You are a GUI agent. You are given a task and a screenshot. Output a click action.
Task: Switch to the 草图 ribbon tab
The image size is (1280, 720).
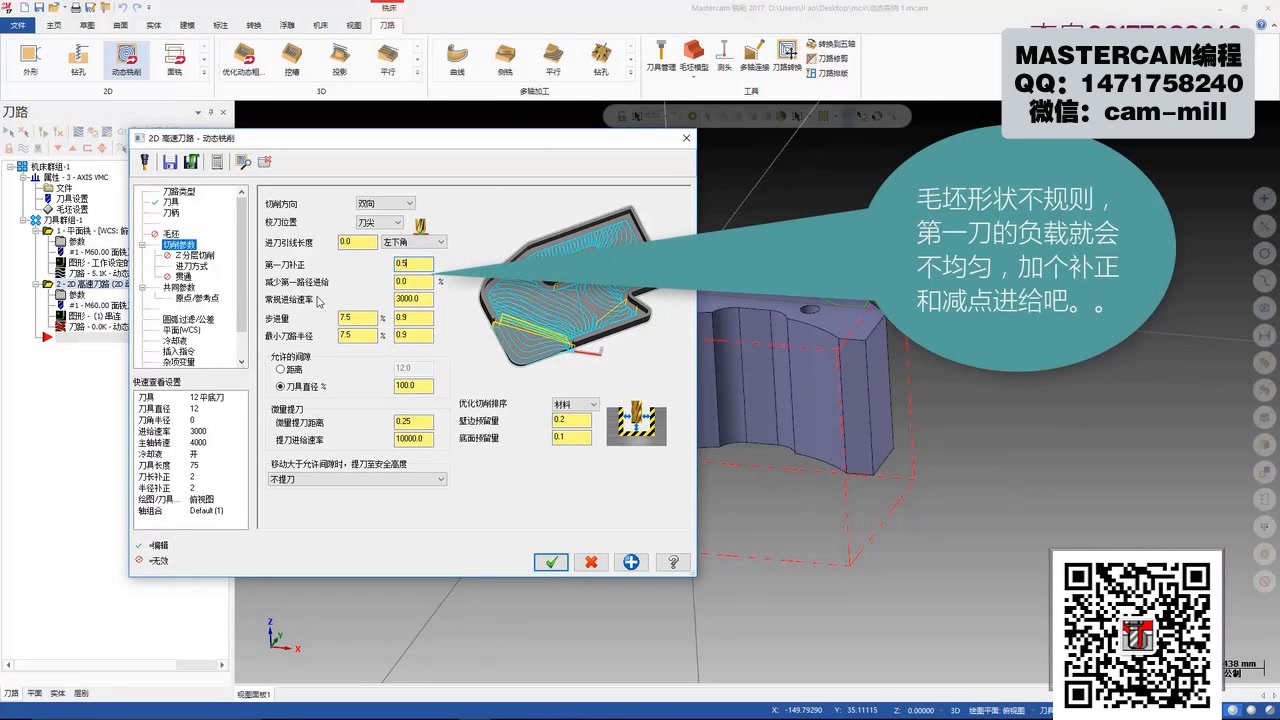(x=87, y=25)
